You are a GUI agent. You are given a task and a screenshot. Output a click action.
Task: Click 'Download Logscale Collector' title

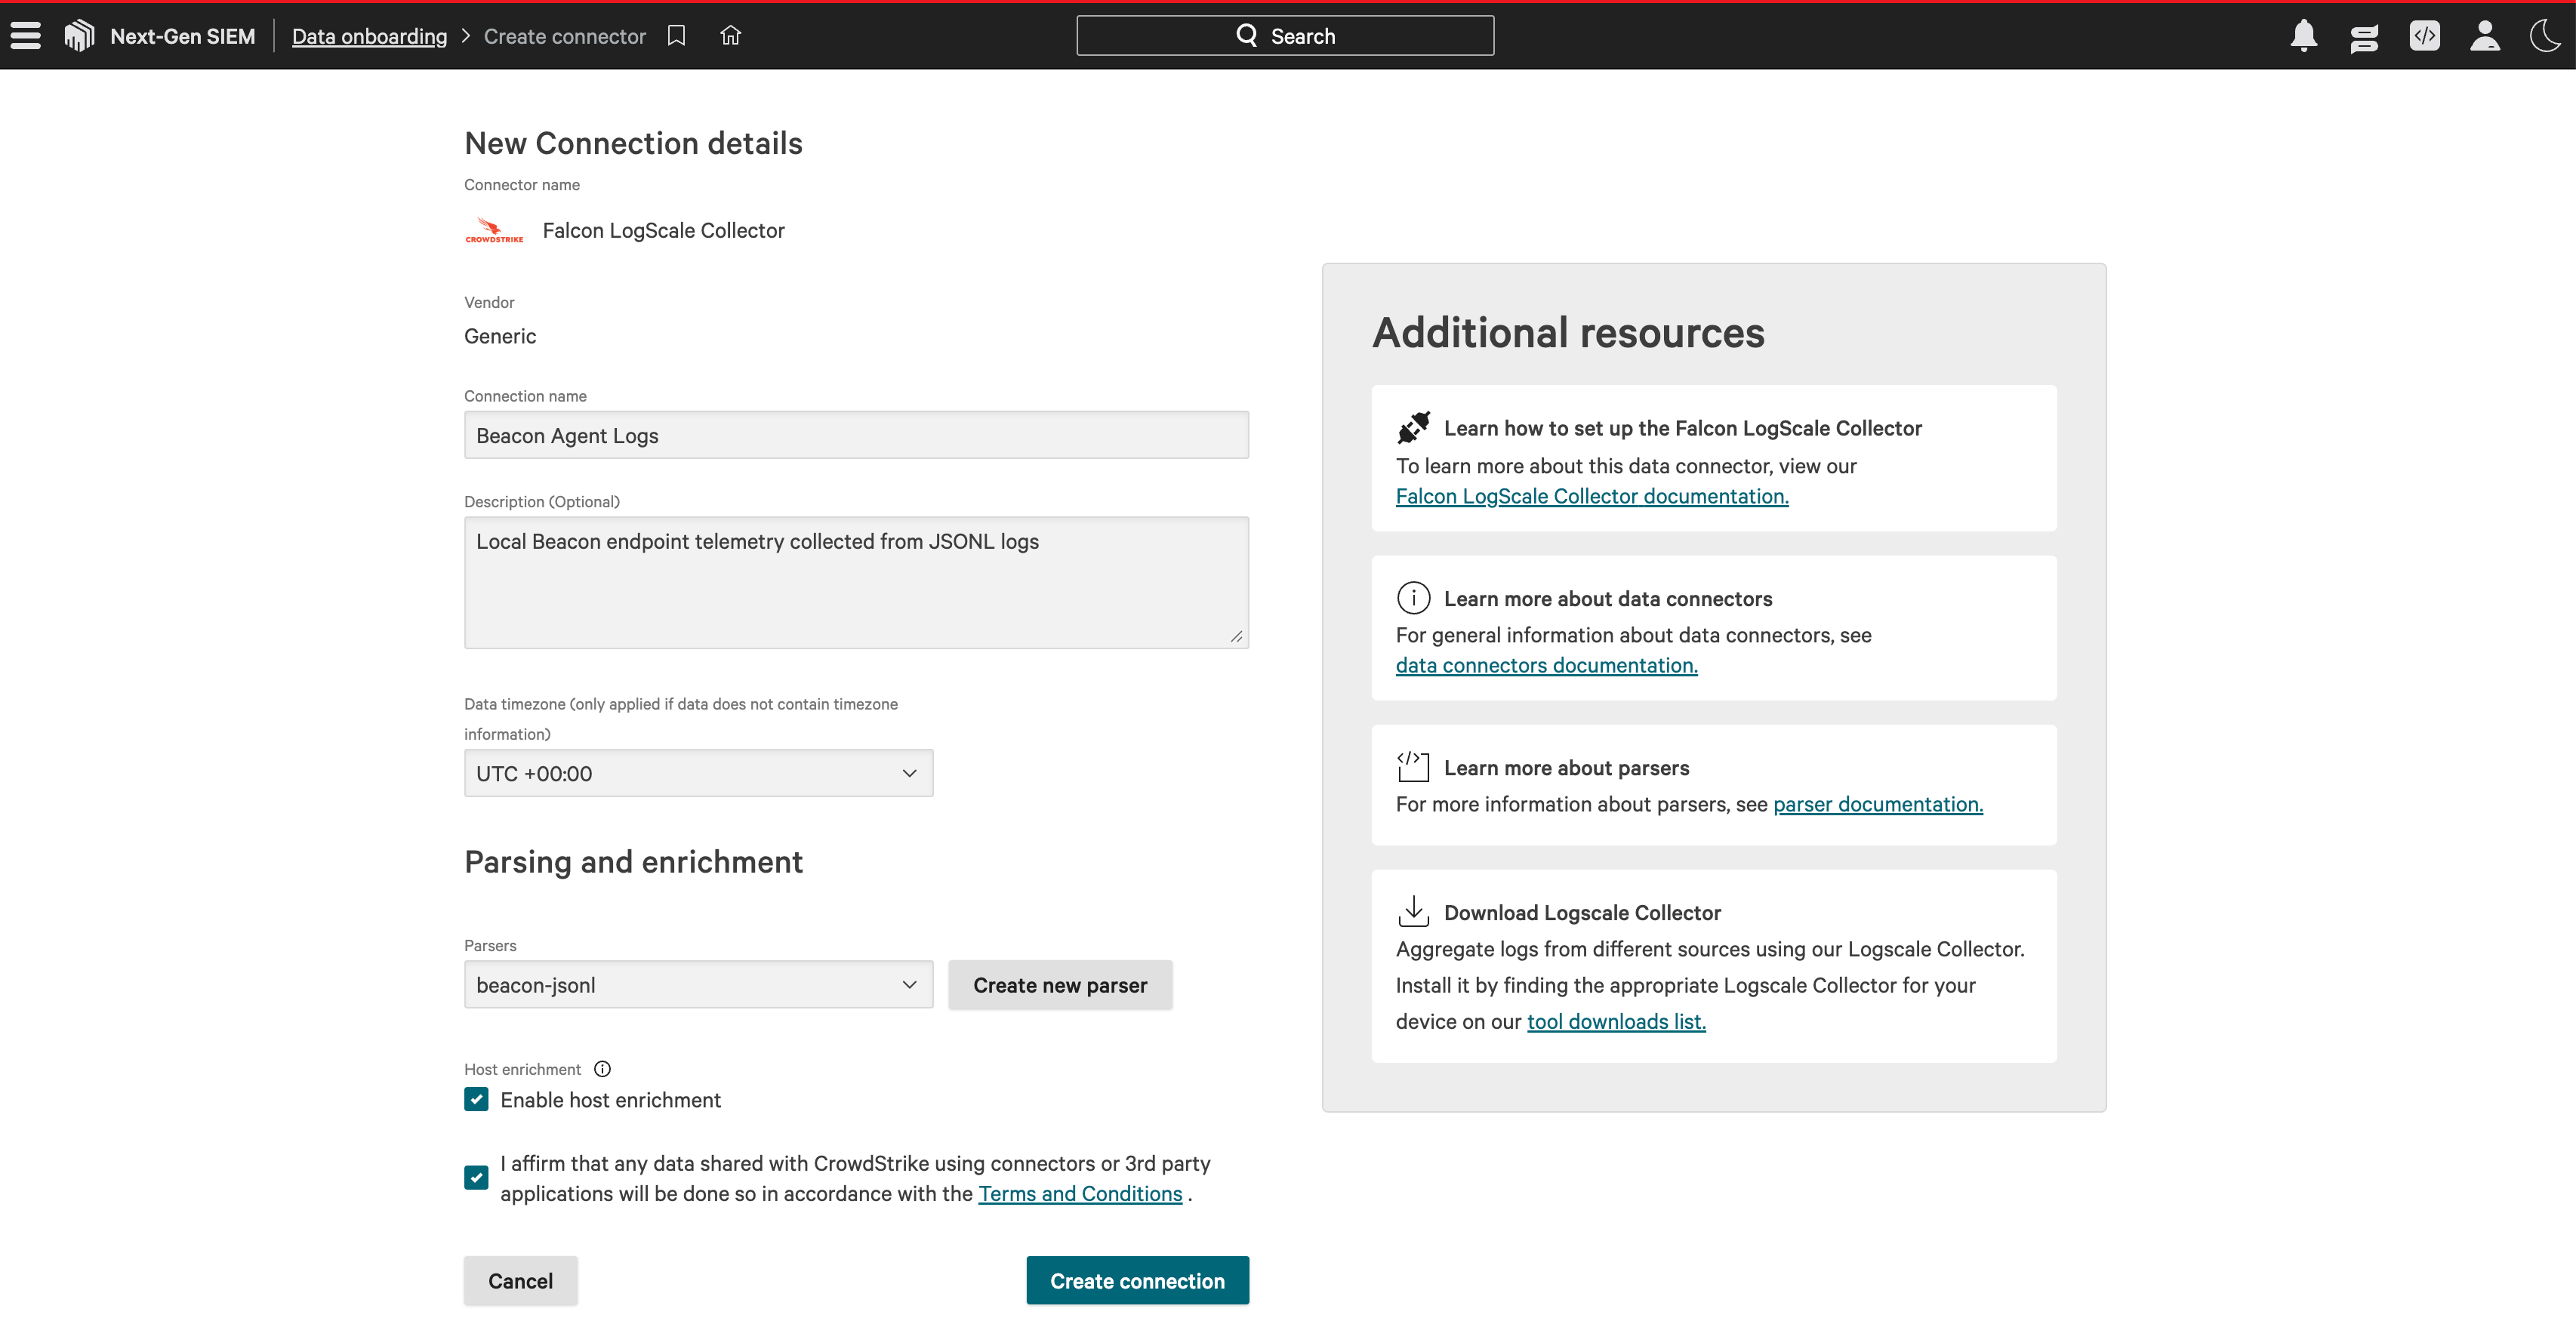coord(1582,913)
